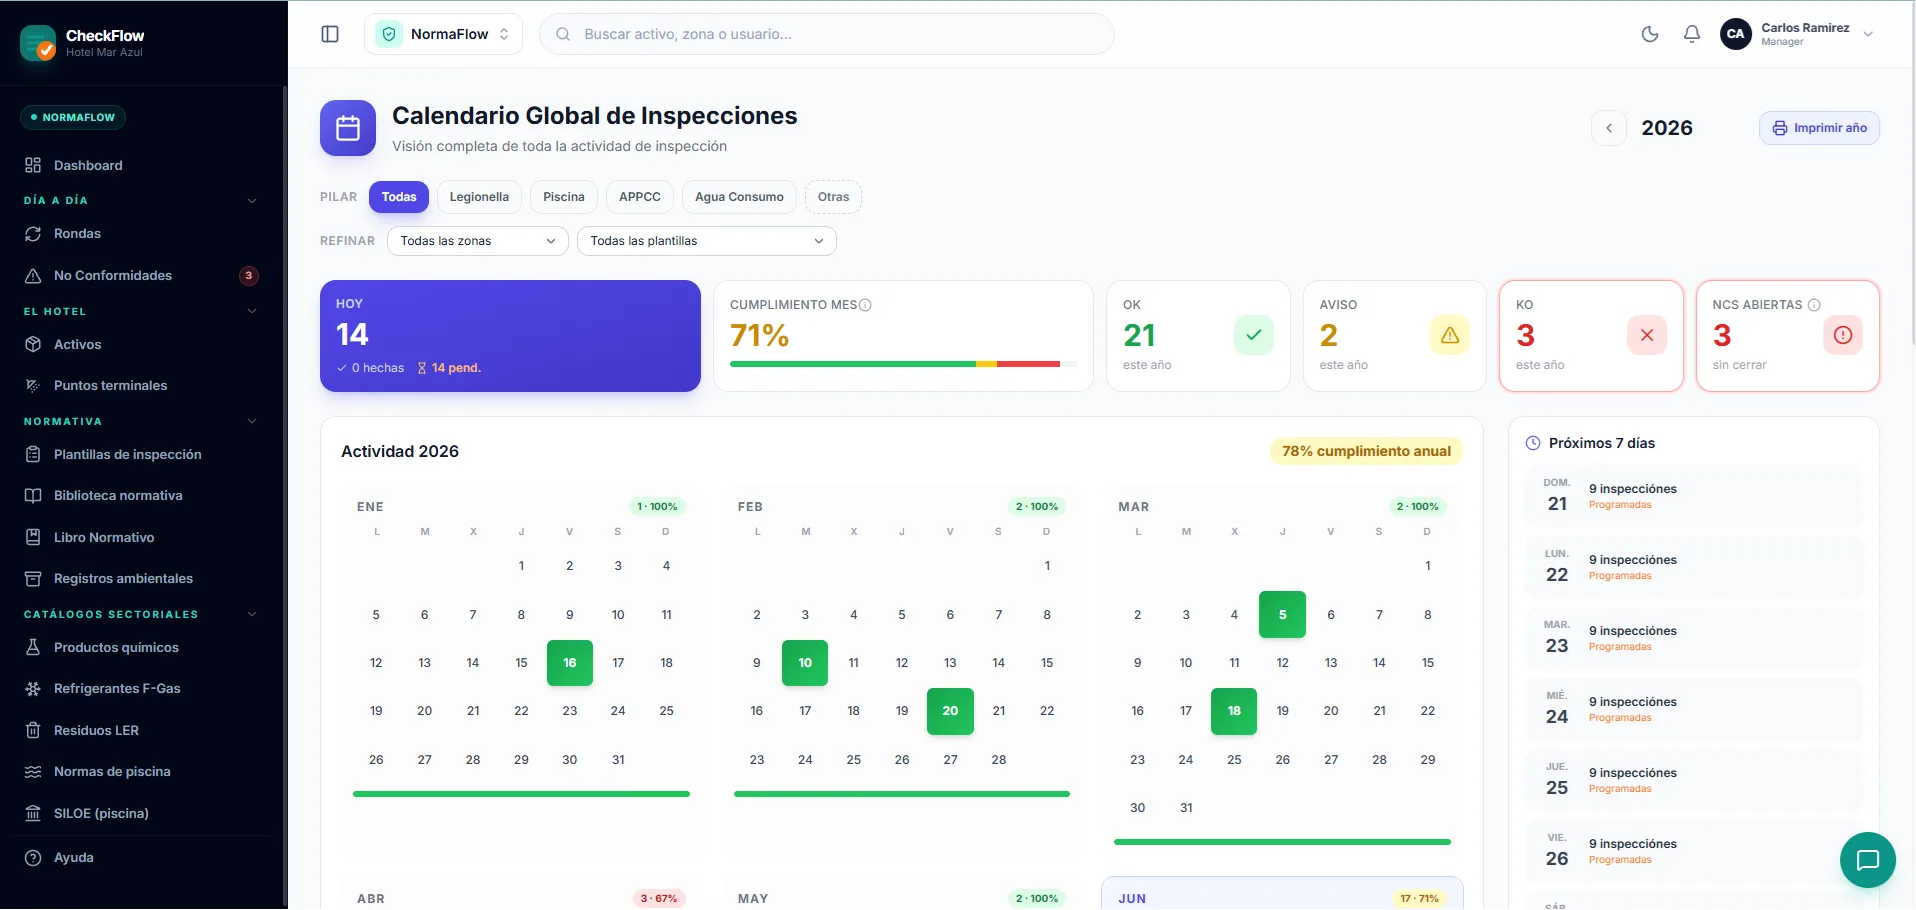Open notifications bell
This screenshot has width=1916, height=910.
[x=1692, y=34]
